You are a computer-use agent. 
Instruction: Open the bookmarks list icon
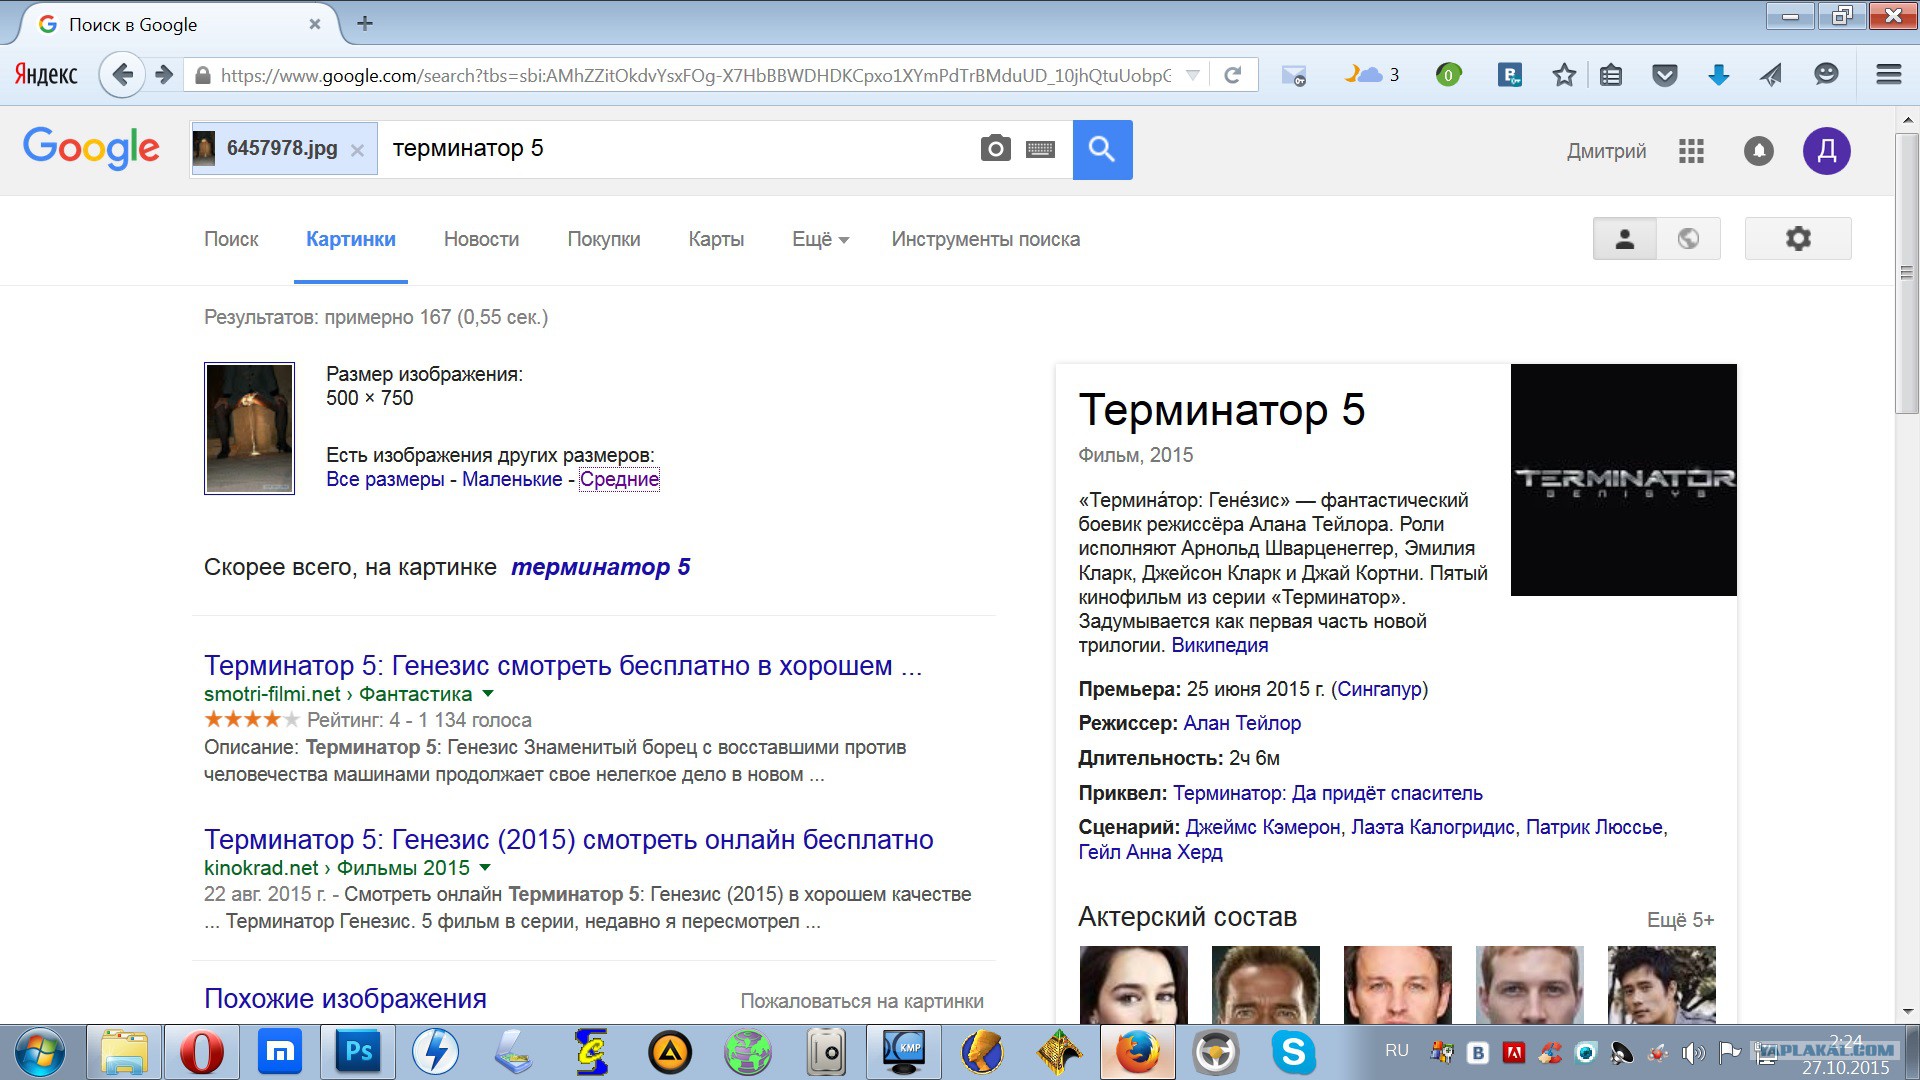1611,75
